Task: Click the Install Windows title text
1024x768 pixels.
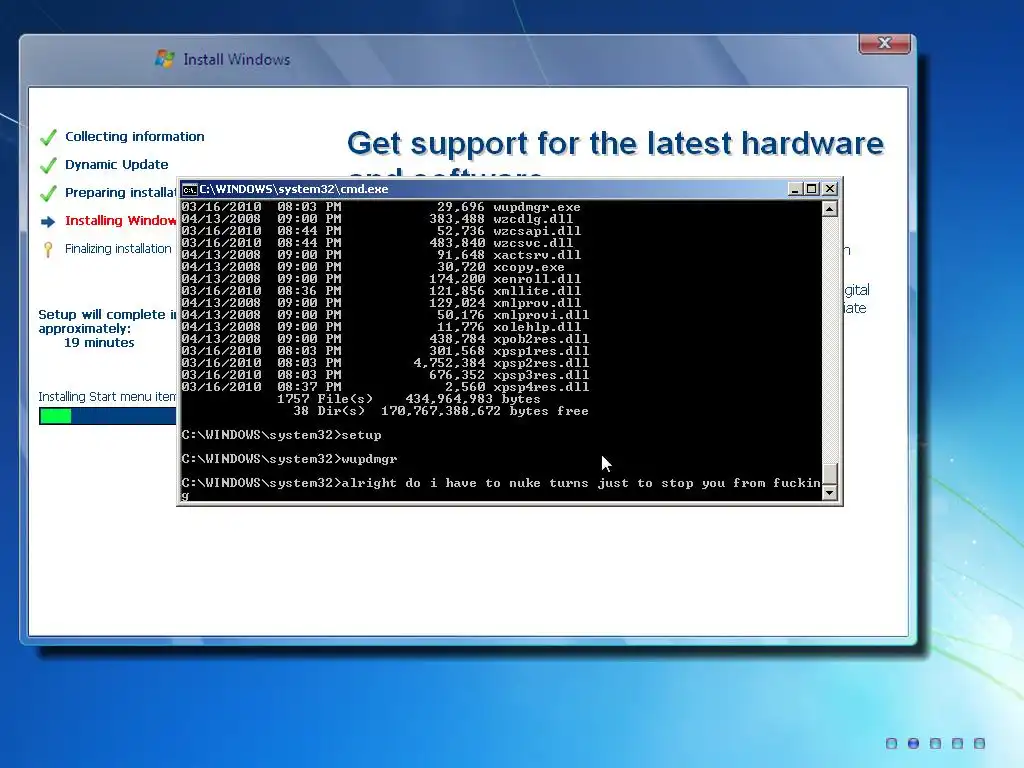Action: point(236,59)
